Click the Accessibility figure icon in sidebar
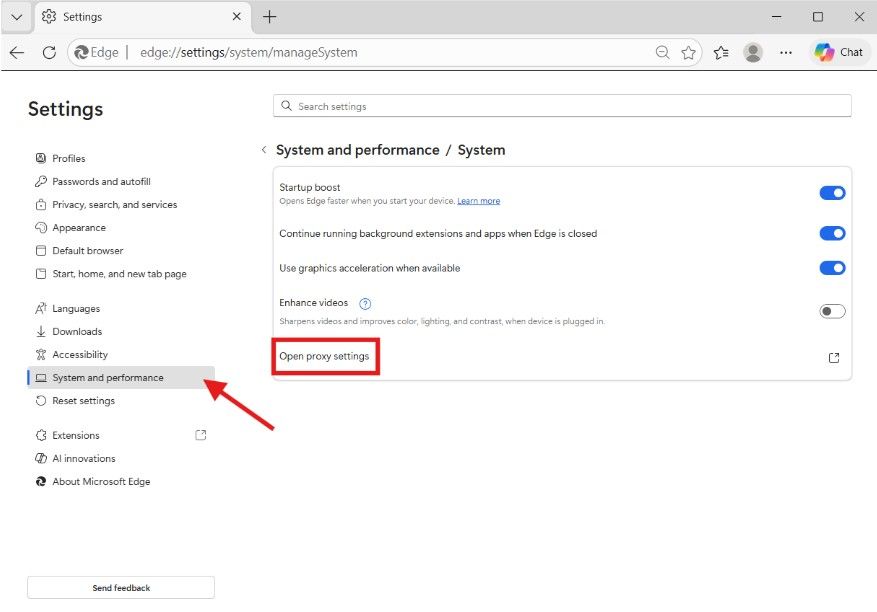This screenshot has width=877, height=612. tap(41, 354)
